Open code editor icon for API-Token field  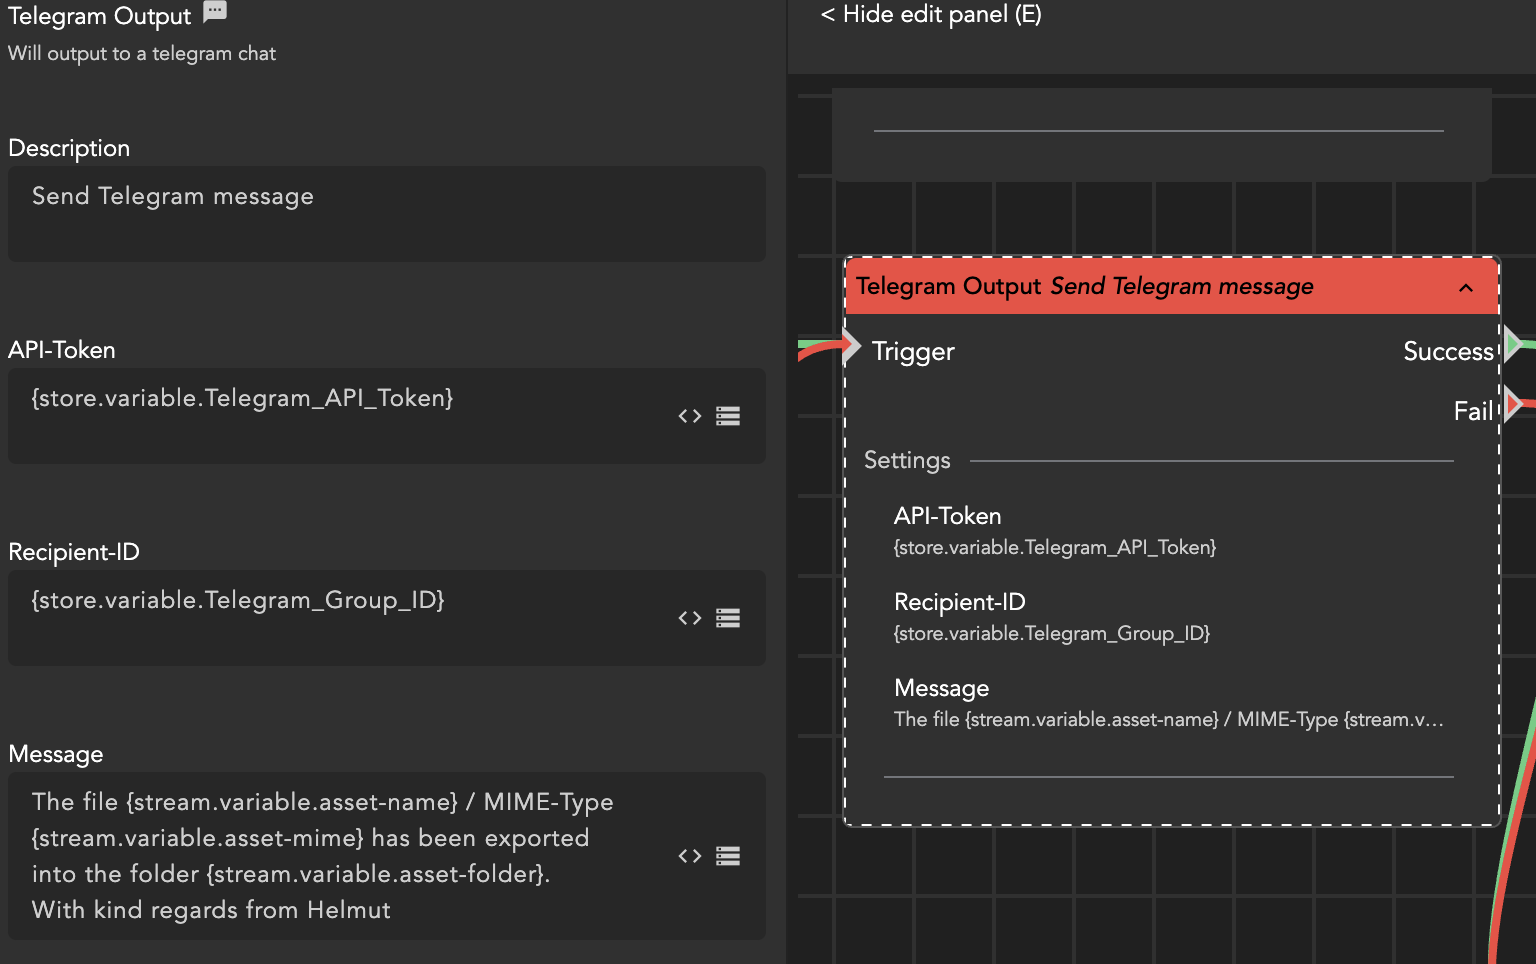tap(689, 416)
